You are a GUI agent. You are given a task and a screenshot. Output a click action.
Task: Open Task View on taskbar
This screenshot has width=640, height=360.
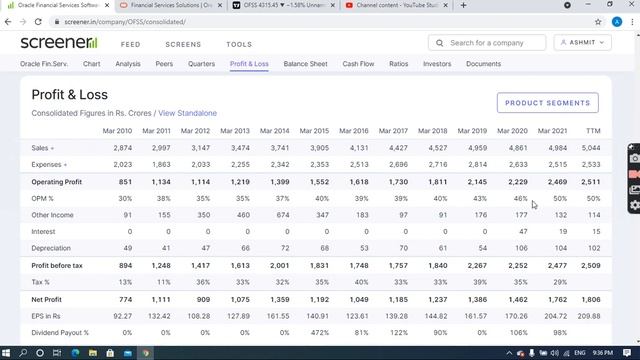(57, 353)
